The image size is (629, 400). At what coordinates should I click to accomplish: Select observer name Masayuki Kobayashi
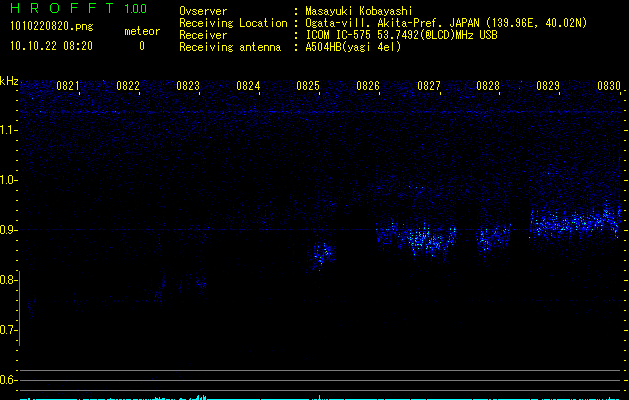pyautogui.click(x=359, y=11)
